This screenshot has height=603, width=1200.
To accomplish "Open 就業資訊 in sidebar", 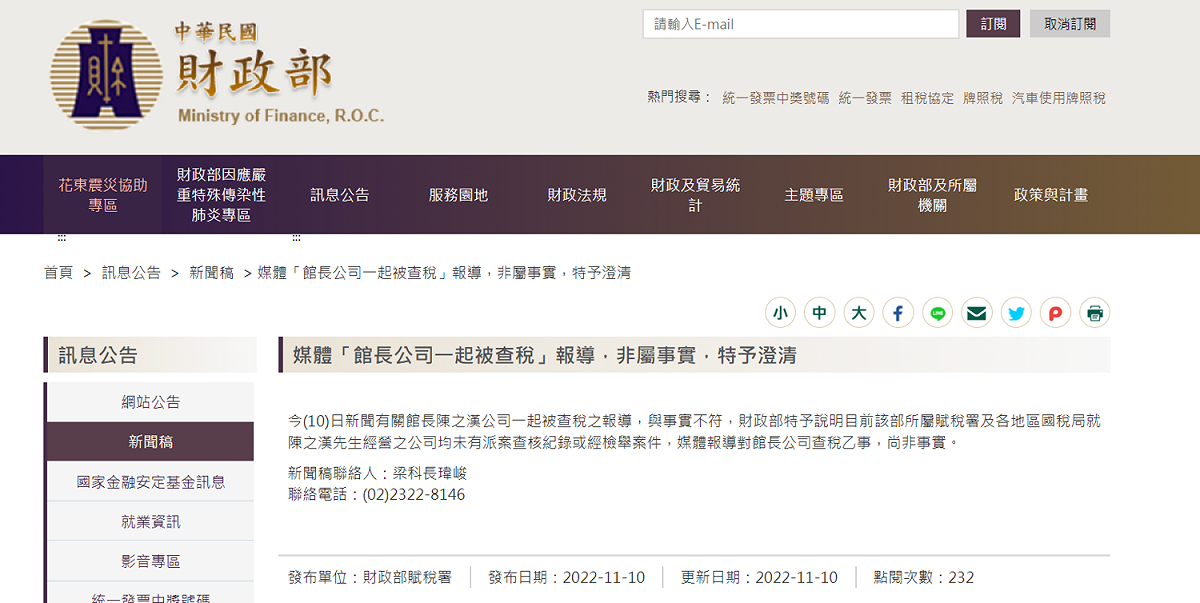I will [151, 522].
